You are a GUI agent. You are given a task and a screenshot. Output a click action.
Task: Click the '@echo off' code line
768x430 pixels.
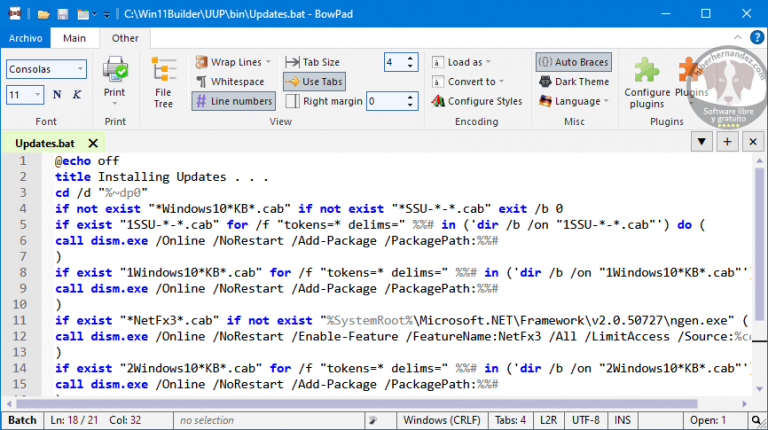(87, 161)
